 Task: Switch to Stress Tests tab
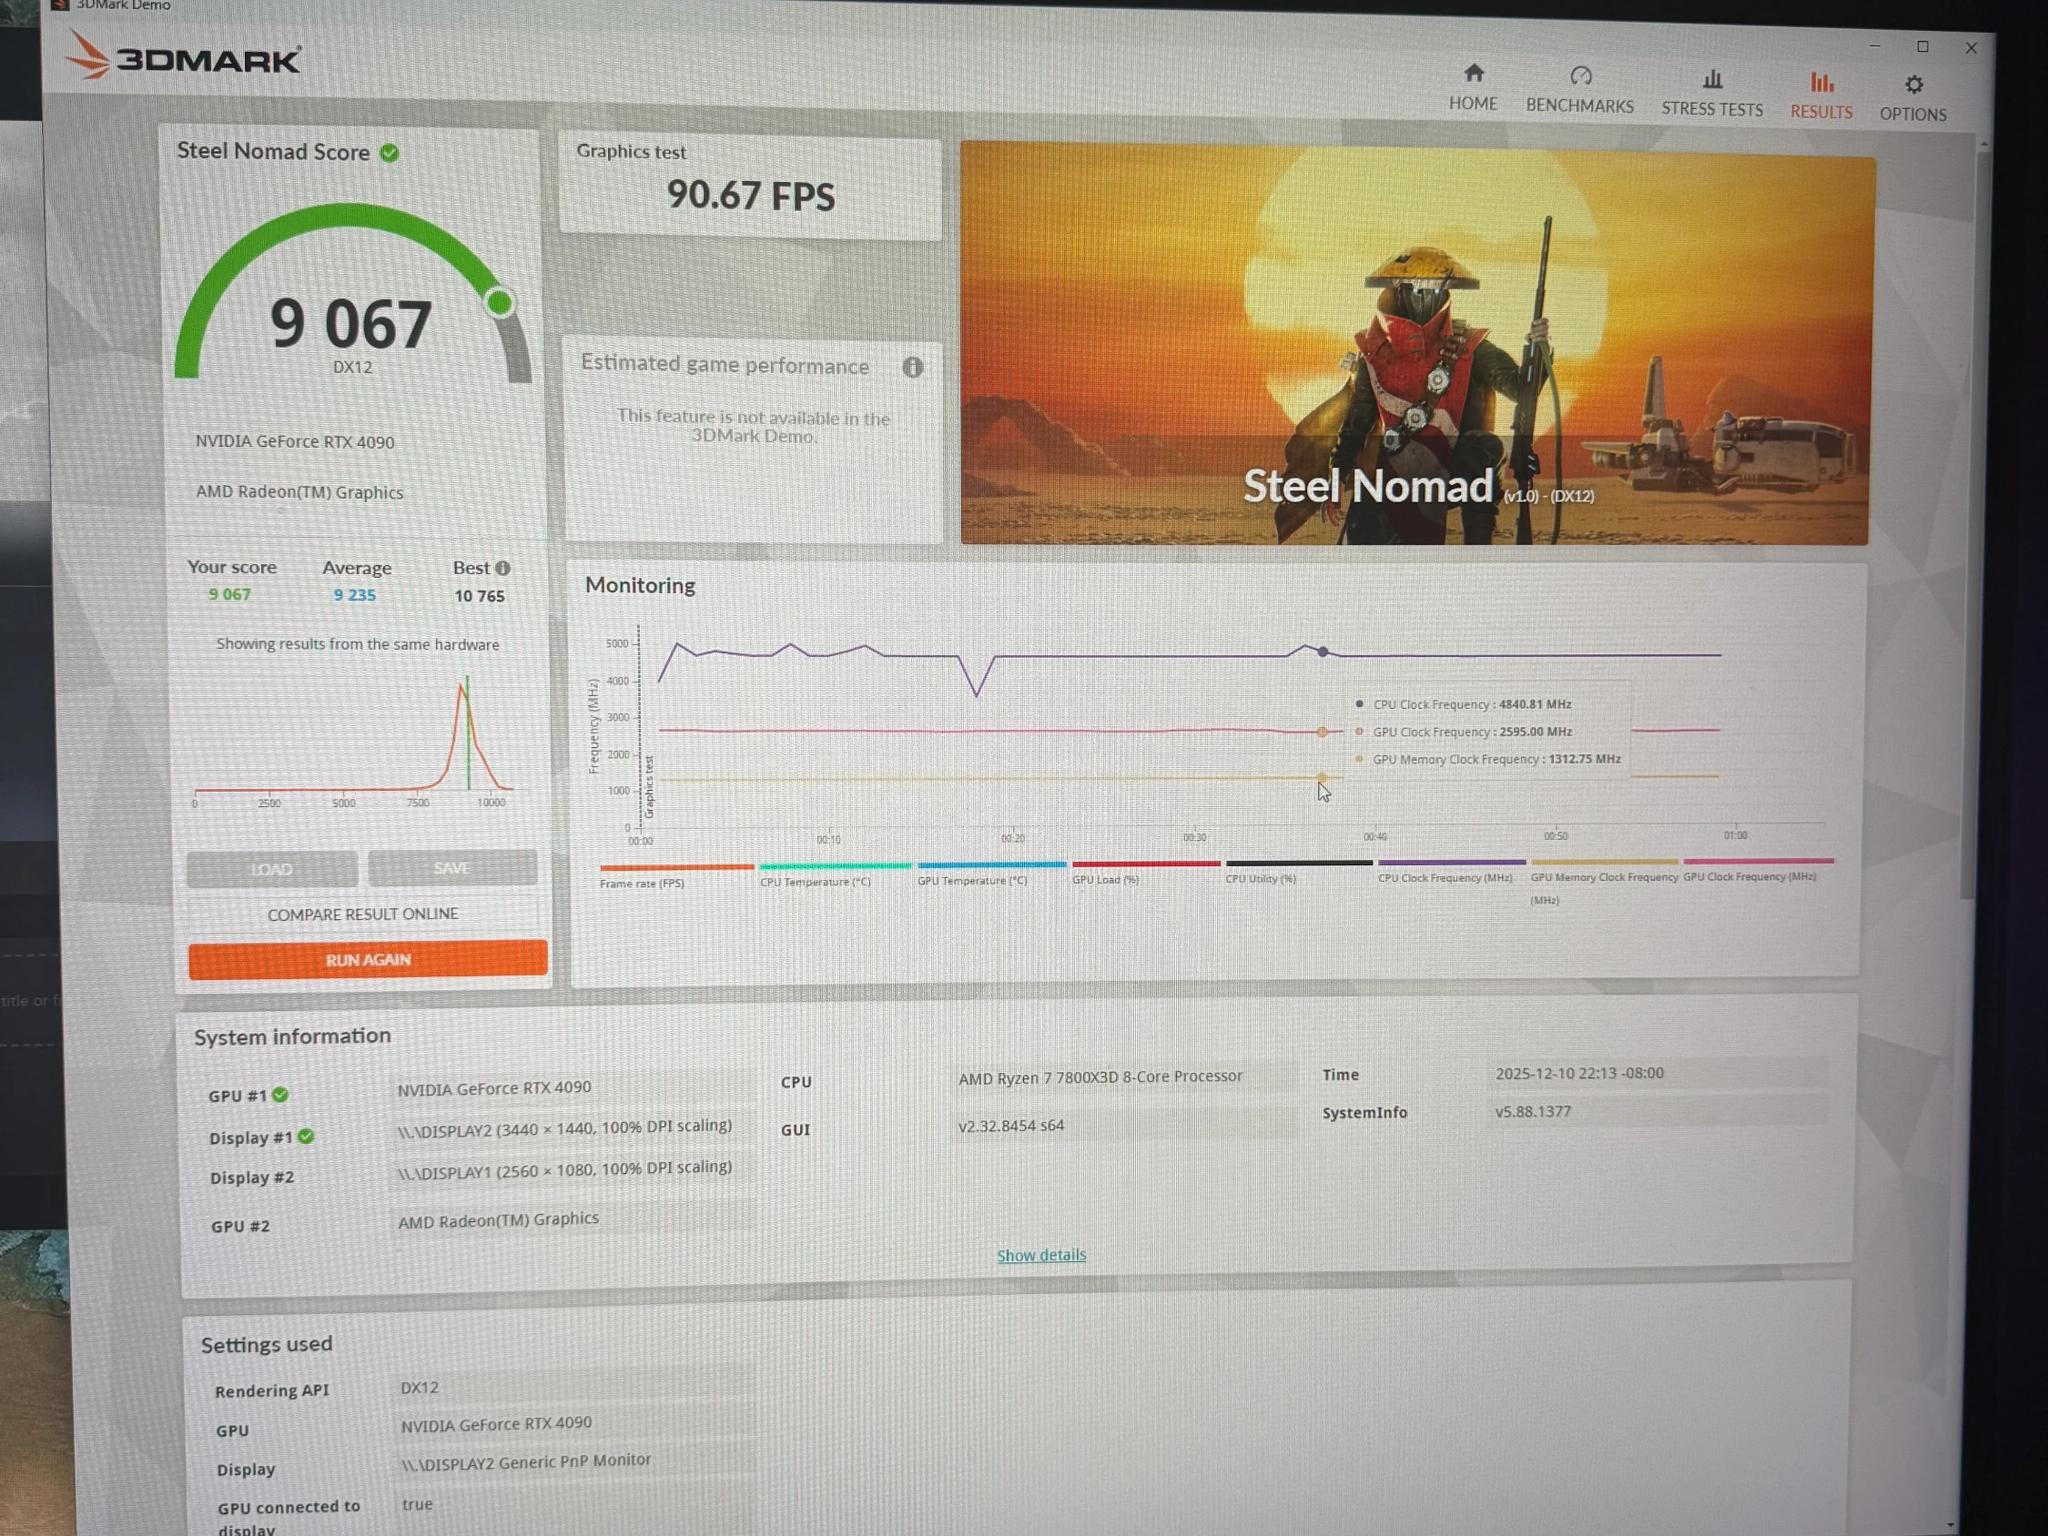click(1712, 94)
